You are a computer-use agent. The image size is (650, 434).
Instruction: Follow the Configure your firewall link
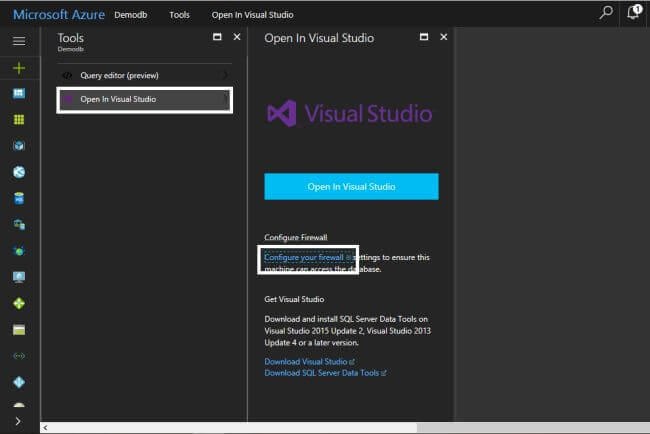point(304,257)
